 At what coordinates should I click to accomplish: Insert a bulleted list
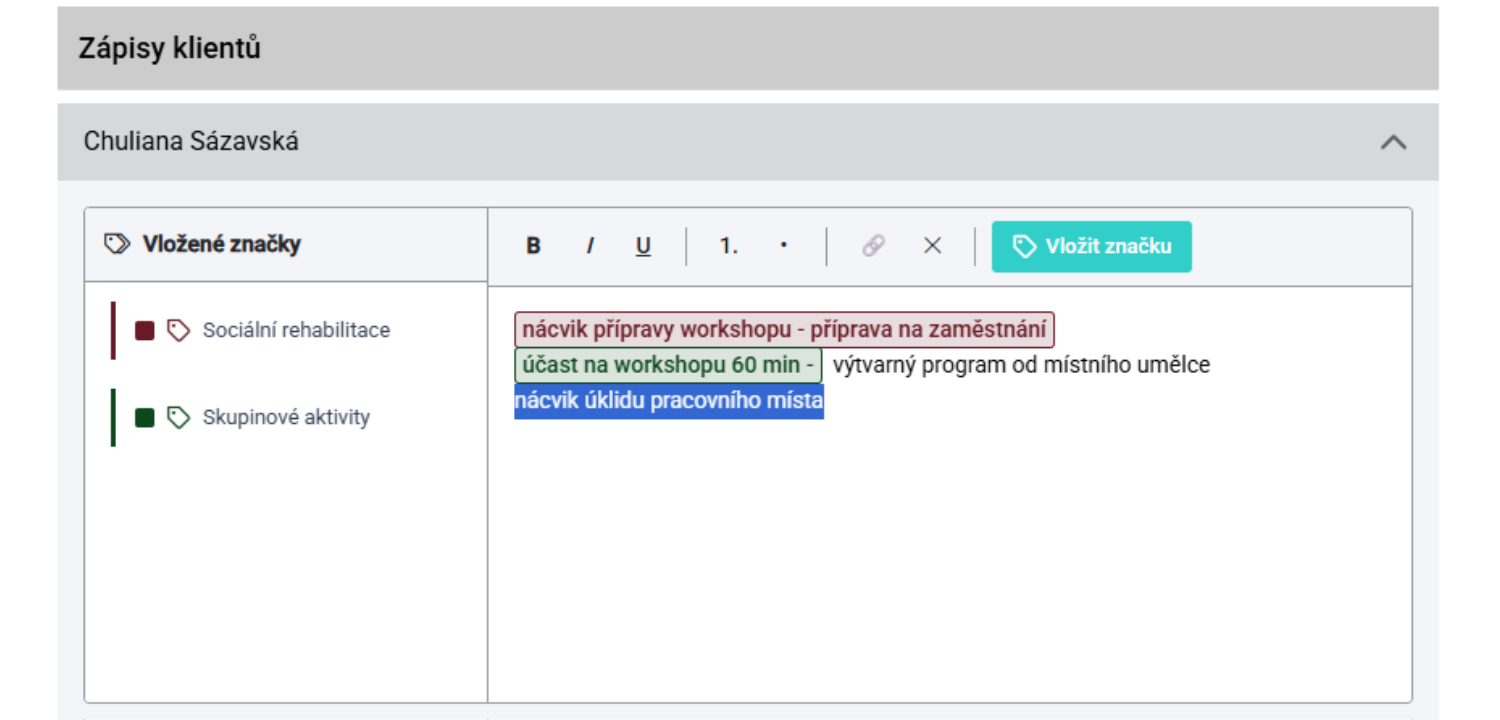(783, 246)
